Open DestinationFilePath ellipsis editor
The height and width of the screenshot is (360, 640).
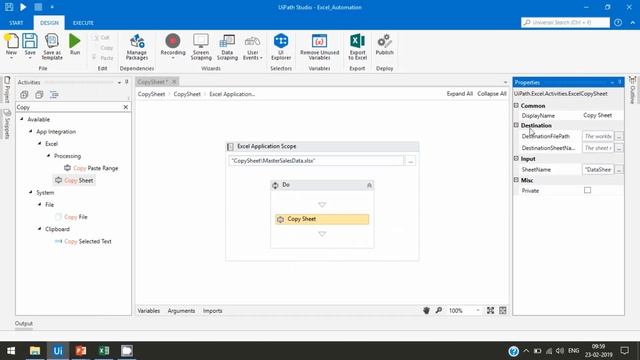(619, 136)
